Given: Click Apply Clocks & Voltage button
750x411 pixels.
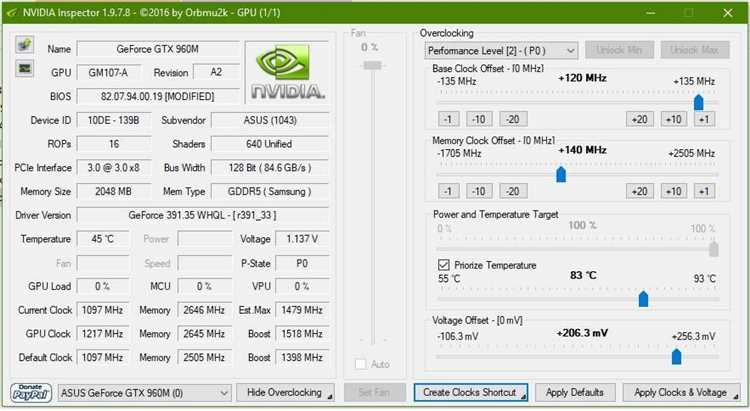Looking at the screenshot, I should tap(681, 392).
